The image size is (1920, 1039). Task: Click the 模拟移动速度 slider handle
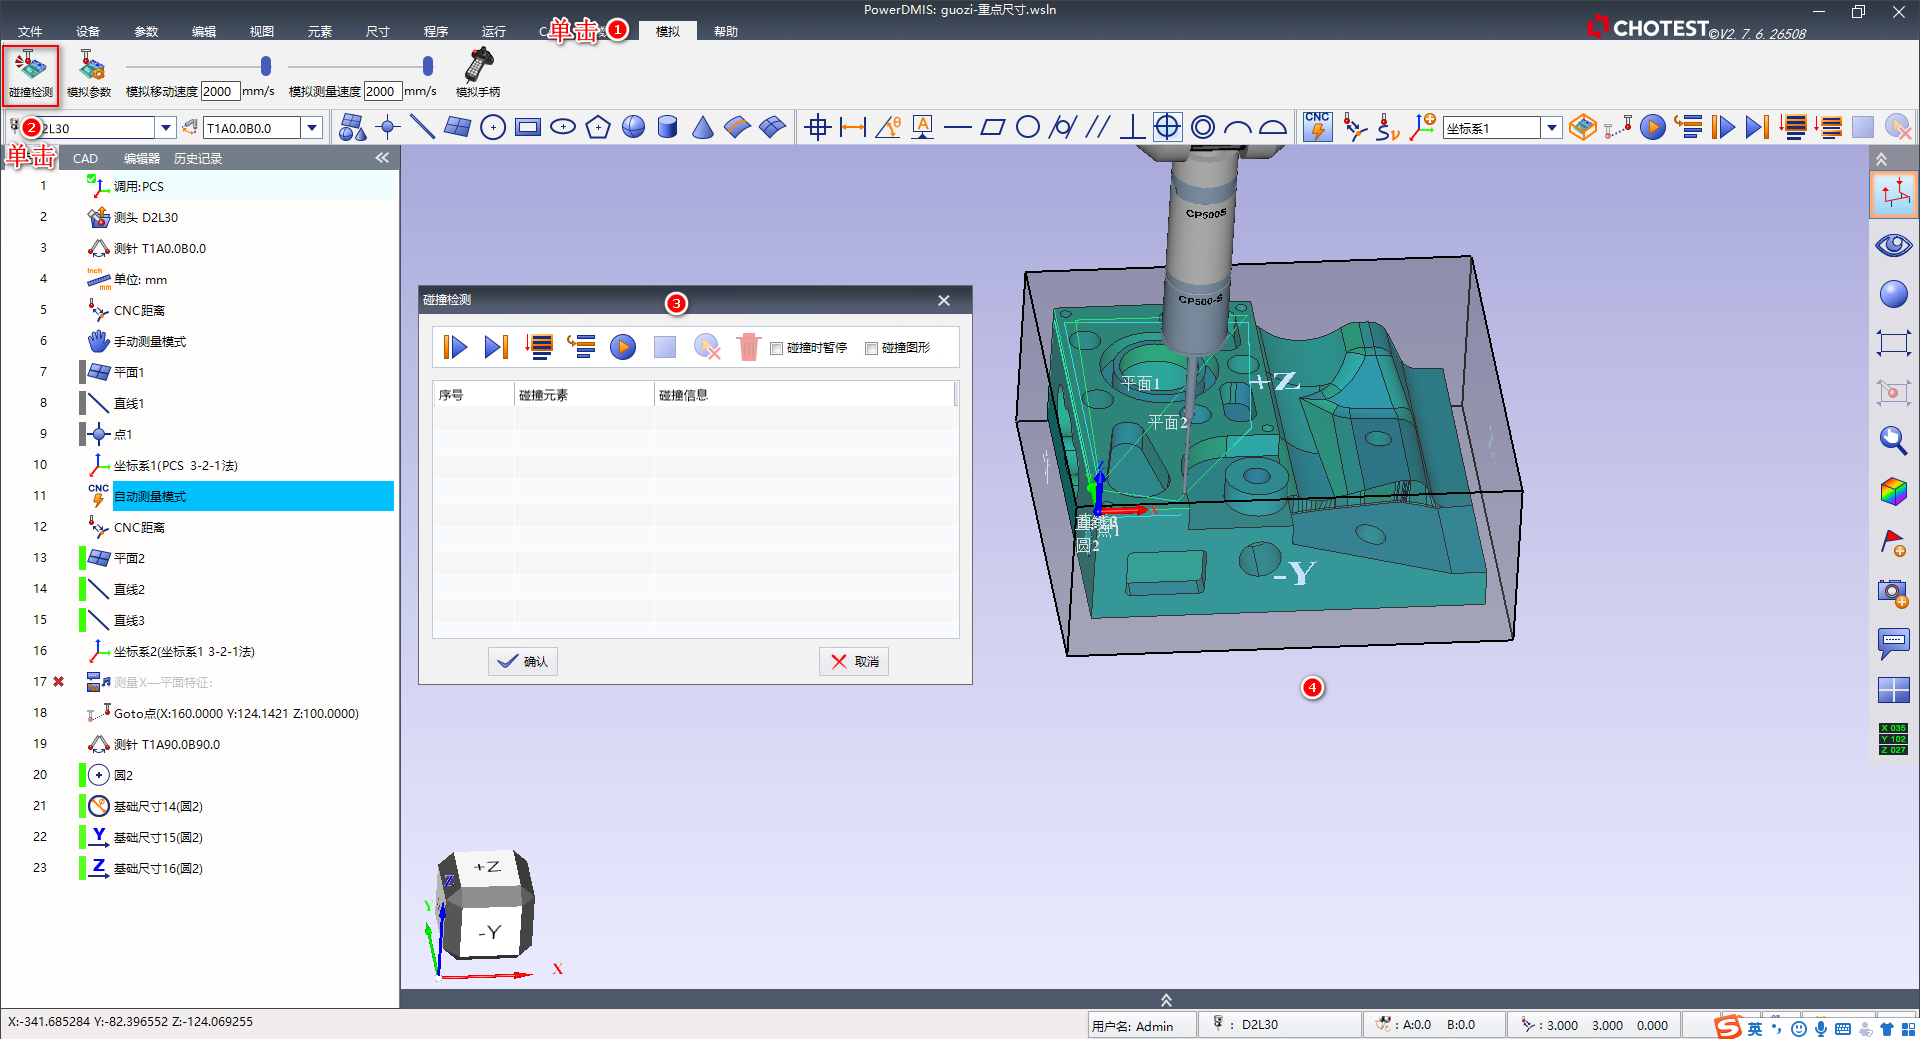(x=266, y=66)
